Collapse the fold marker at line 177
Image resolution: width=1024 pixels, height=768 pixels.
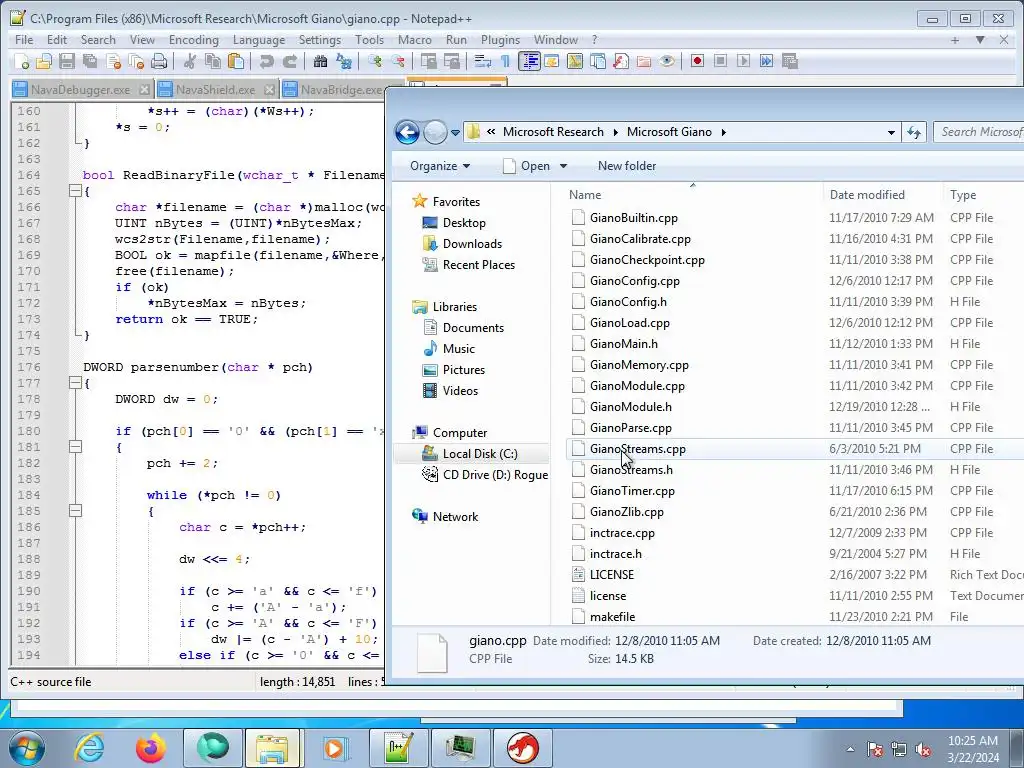[x=75, y=383]
